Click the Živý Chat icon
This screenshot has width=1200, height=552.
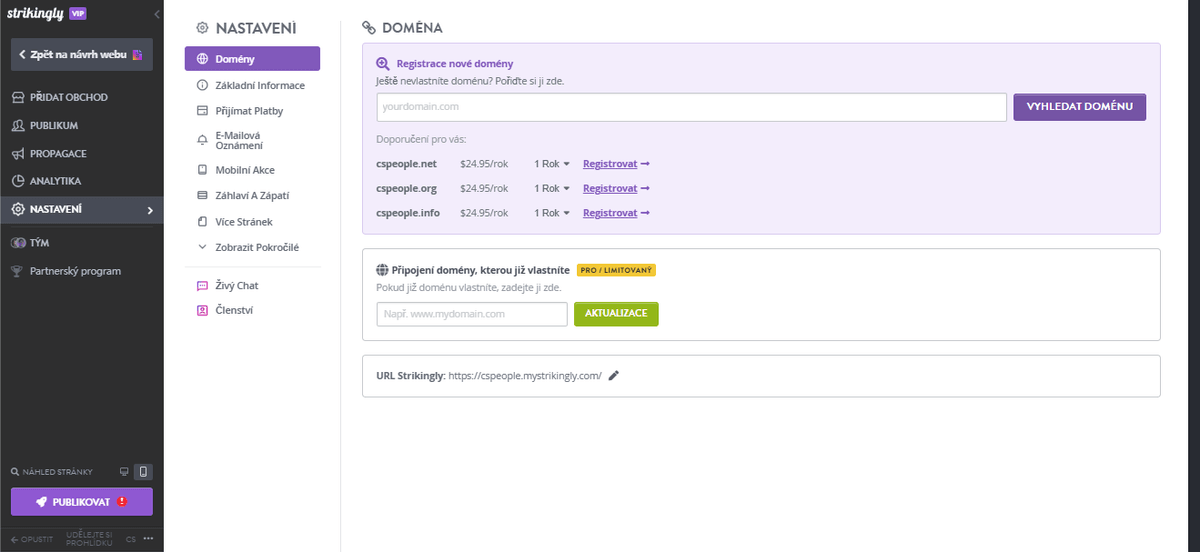(x=202, y=286)
